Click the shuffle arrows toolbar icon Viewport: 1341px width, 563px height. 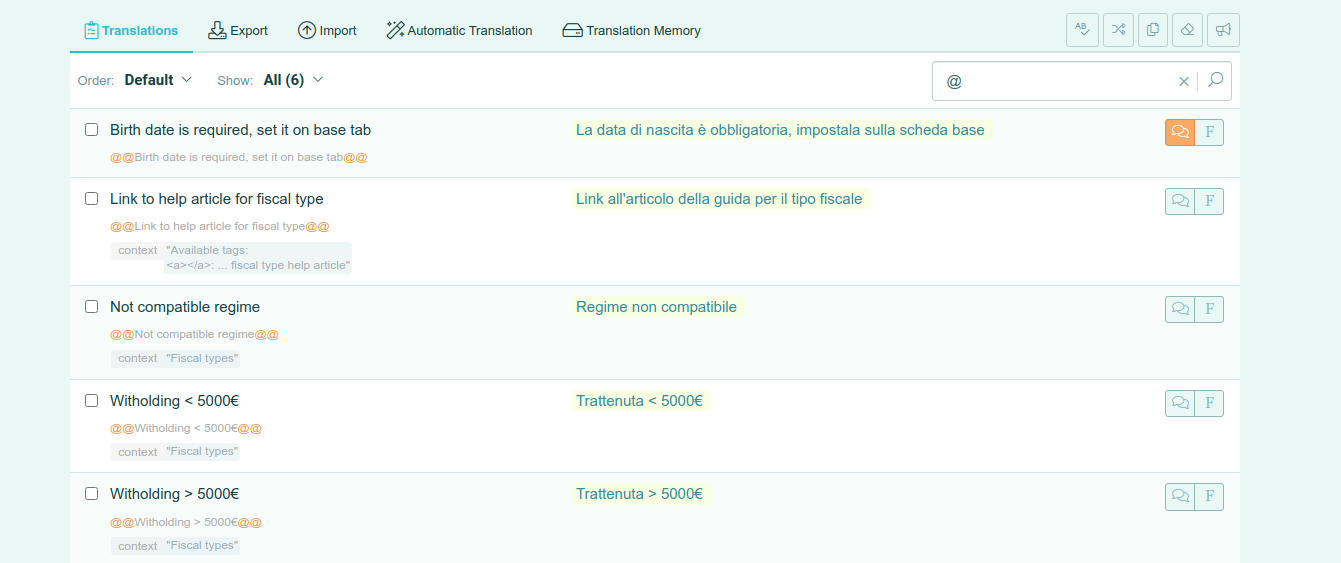tap(1118, 30)
